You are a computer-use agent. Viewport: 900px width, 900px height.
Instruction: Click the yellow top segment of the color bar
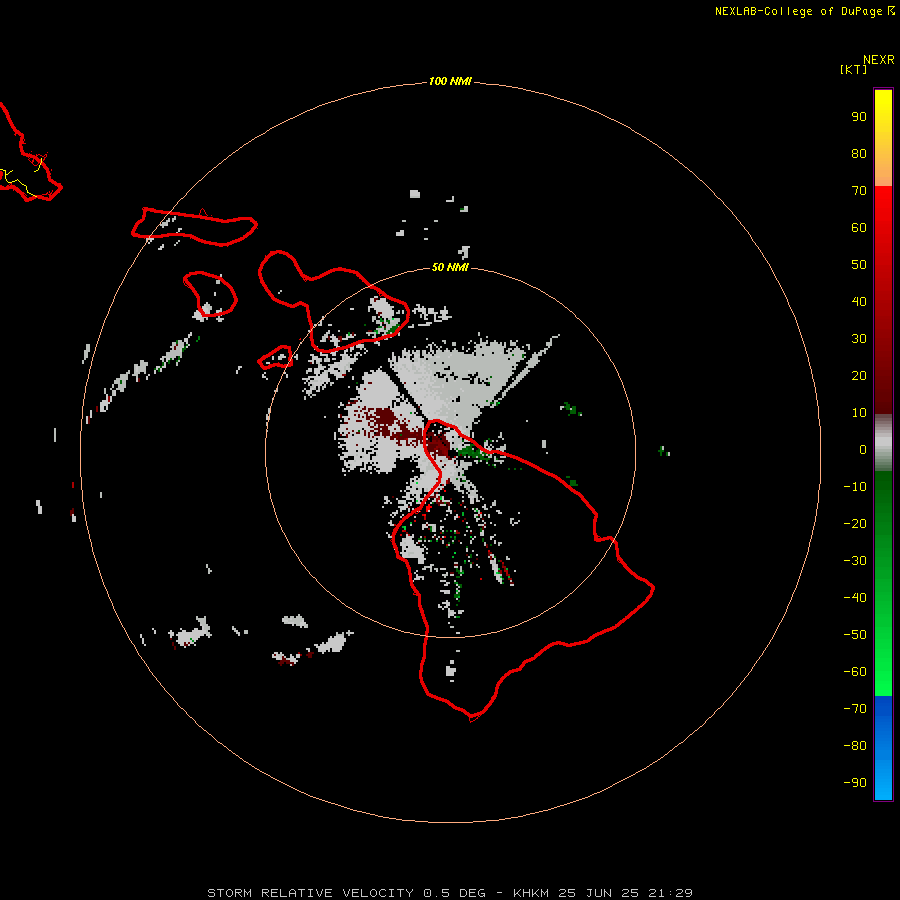[x=883, y=138]
